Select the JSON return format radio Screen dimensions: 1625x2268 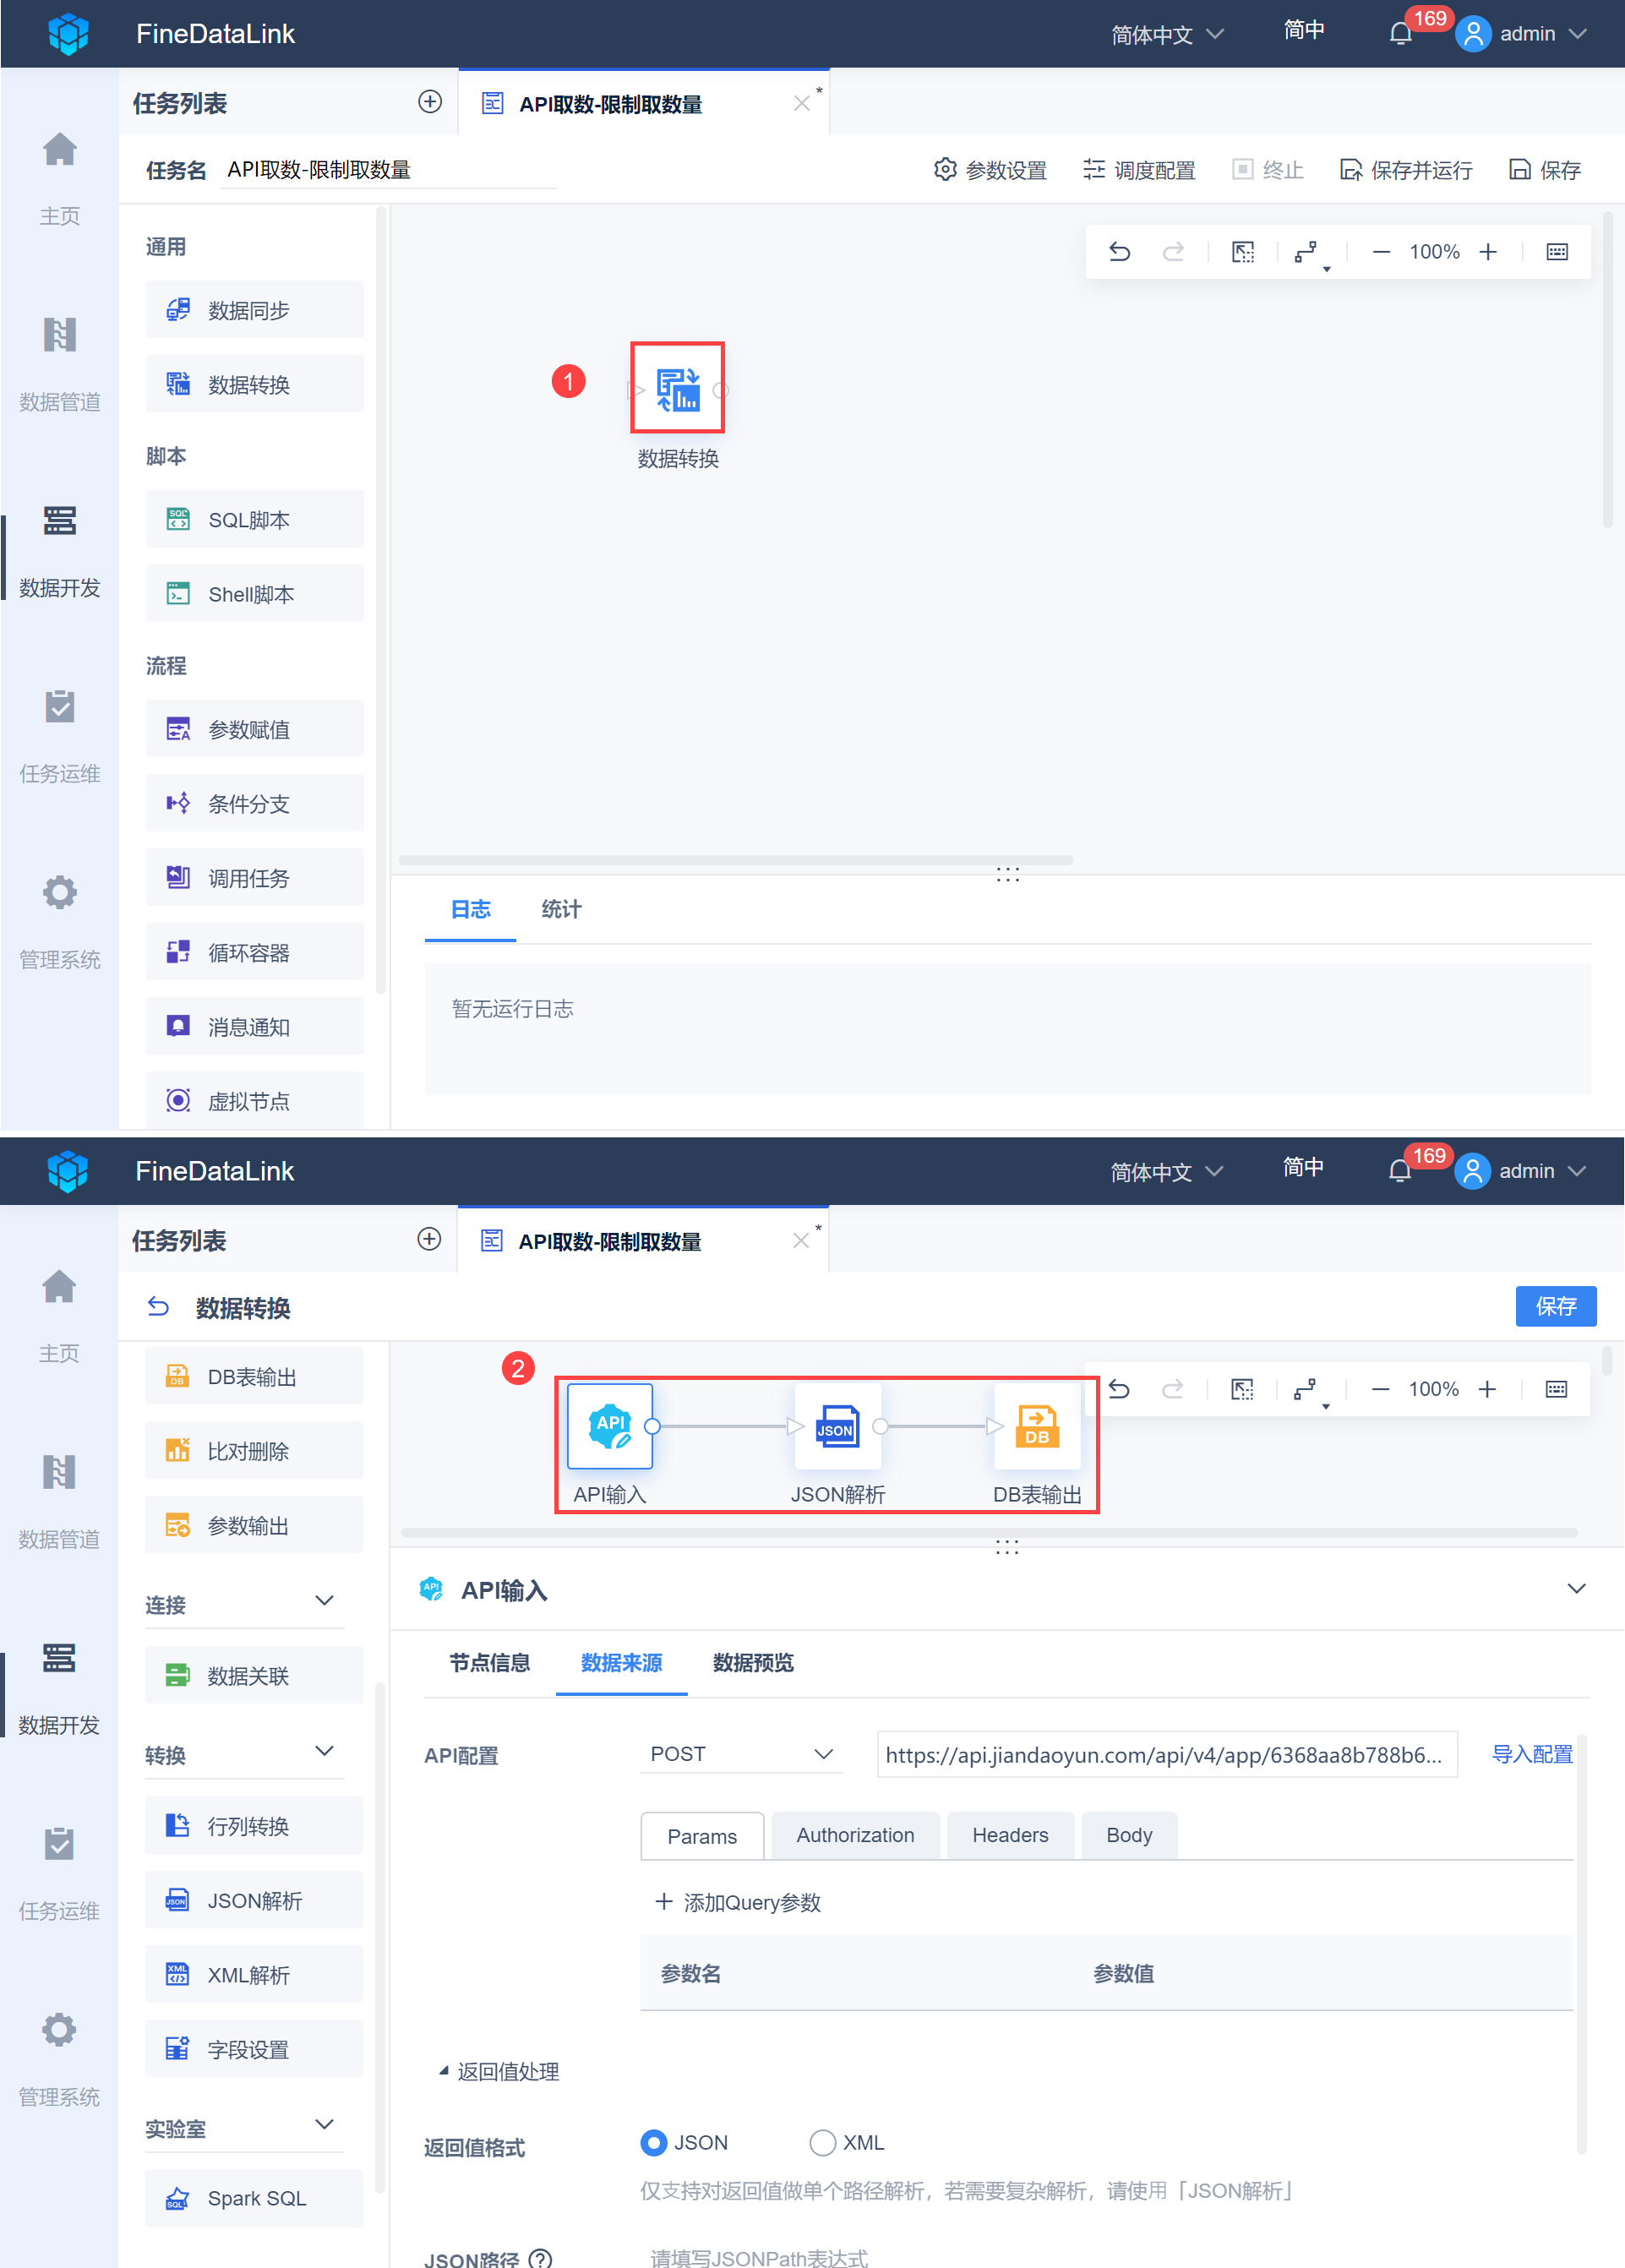[x=654, y=2142]
